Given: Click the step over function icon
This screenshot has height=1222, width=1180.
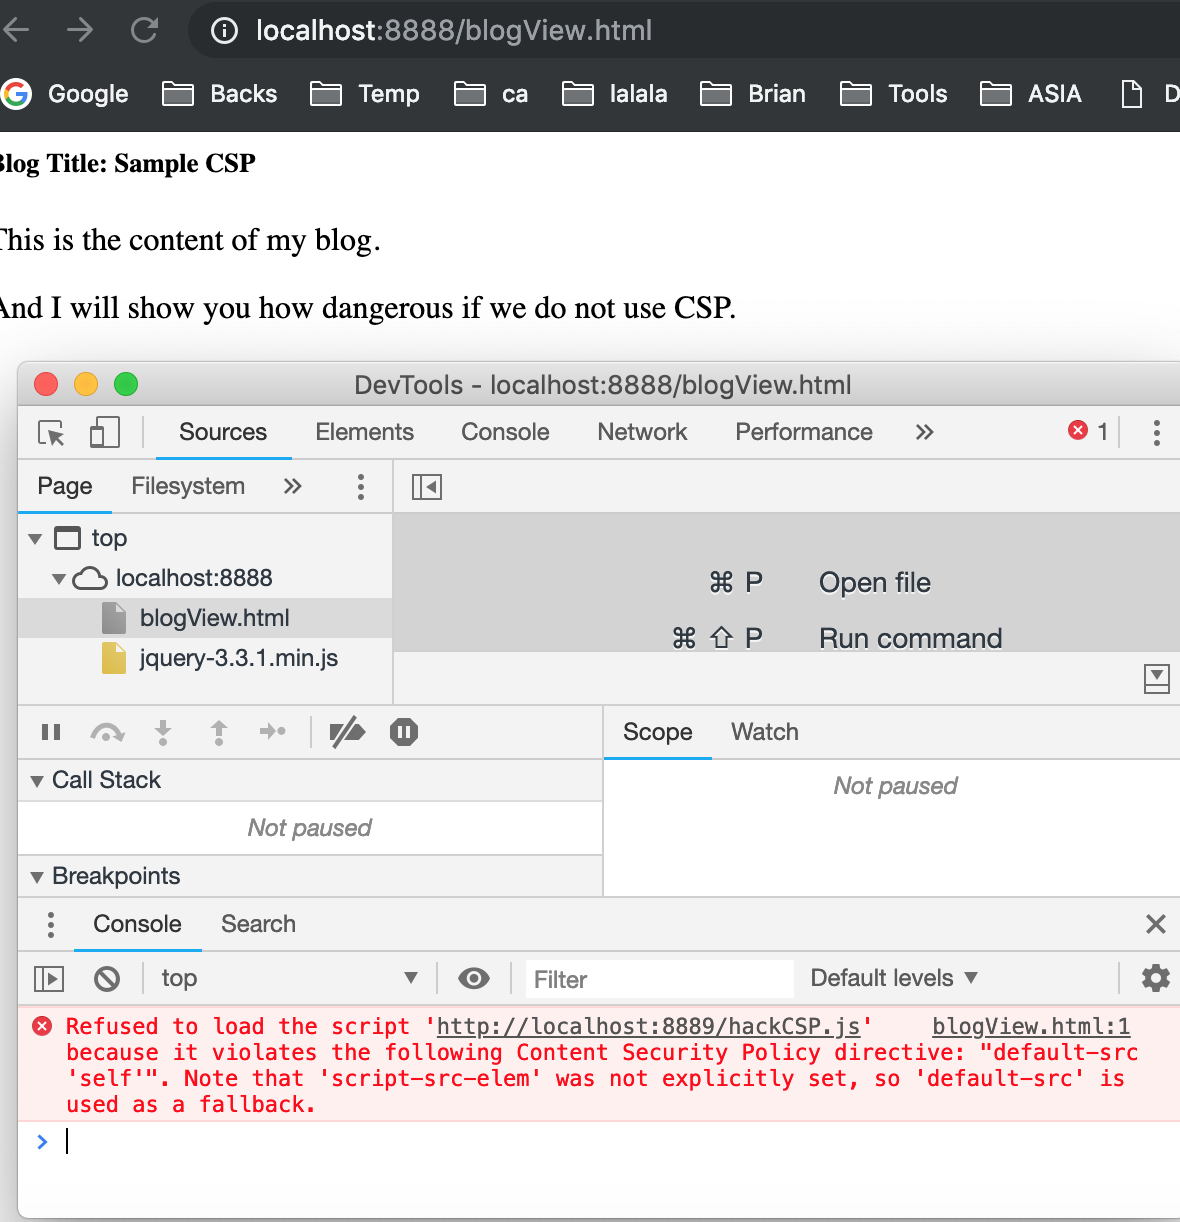Looking at the screenshot, I should pos(107,732).
